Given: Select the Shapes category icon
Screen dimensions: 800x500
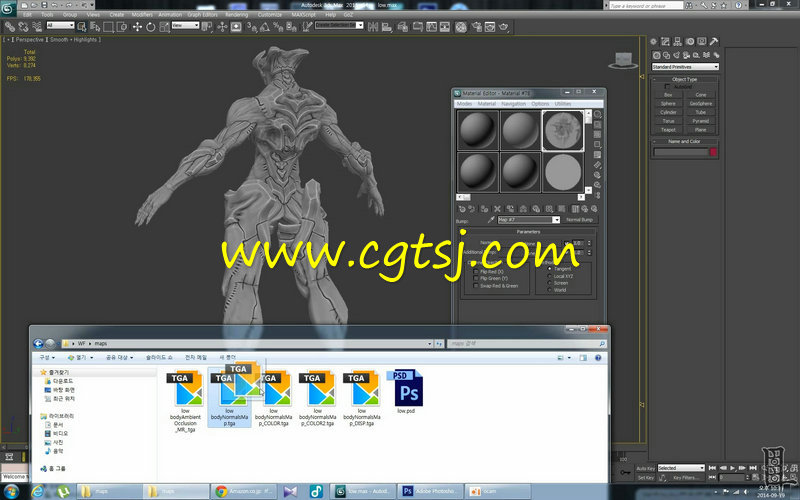Looking at the screenshot, I should pos(666,55).
